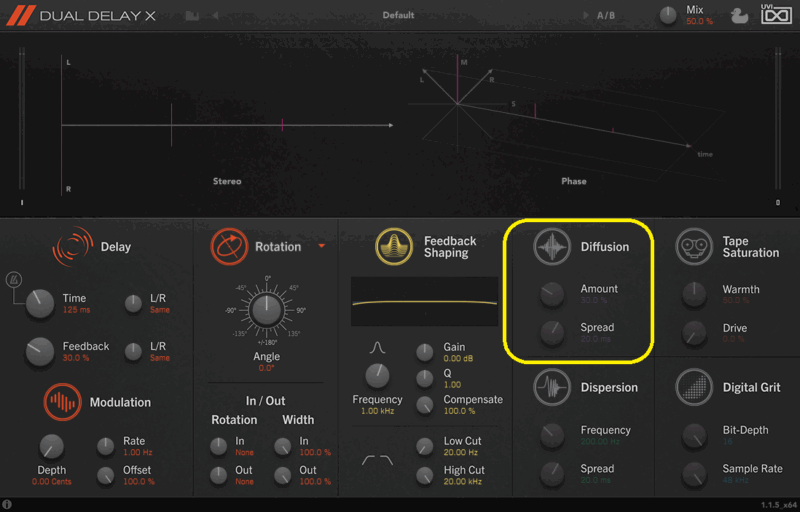800x512 pixels.
Task: Enable the Diffusion module icon
Action: pos(552,246)
